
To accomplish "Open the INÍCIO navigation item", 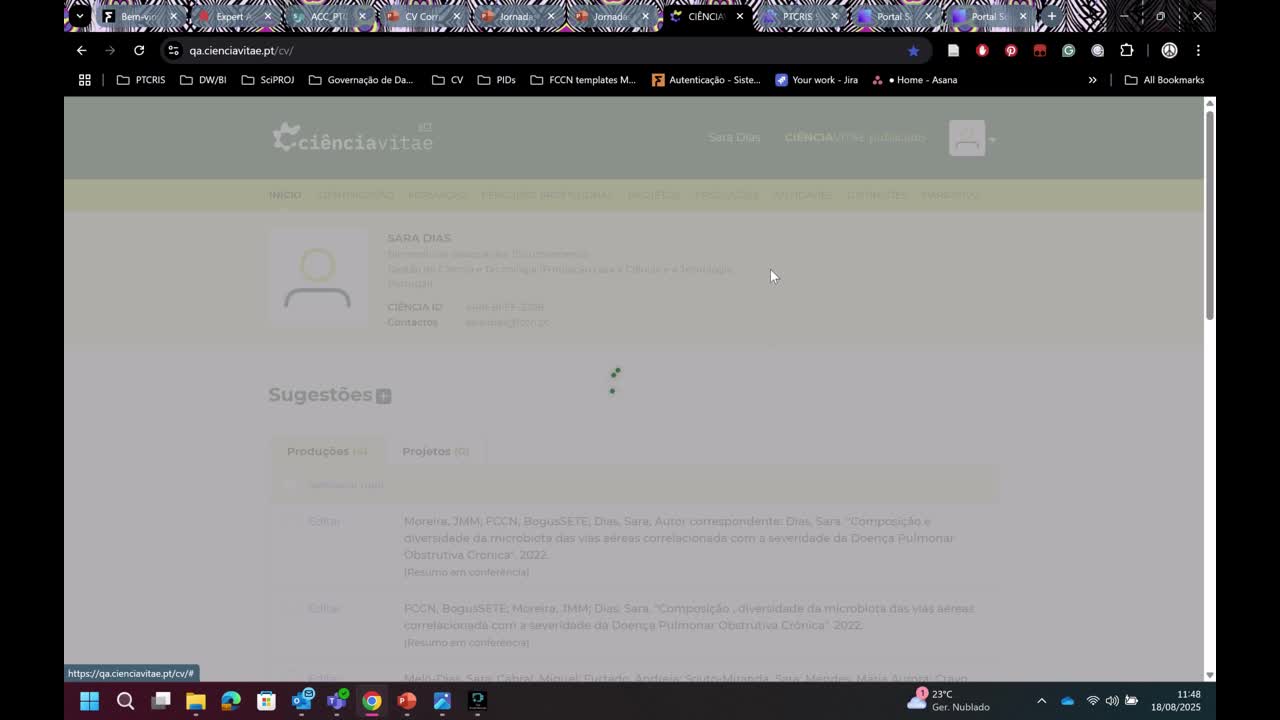I will coord(285,195).
